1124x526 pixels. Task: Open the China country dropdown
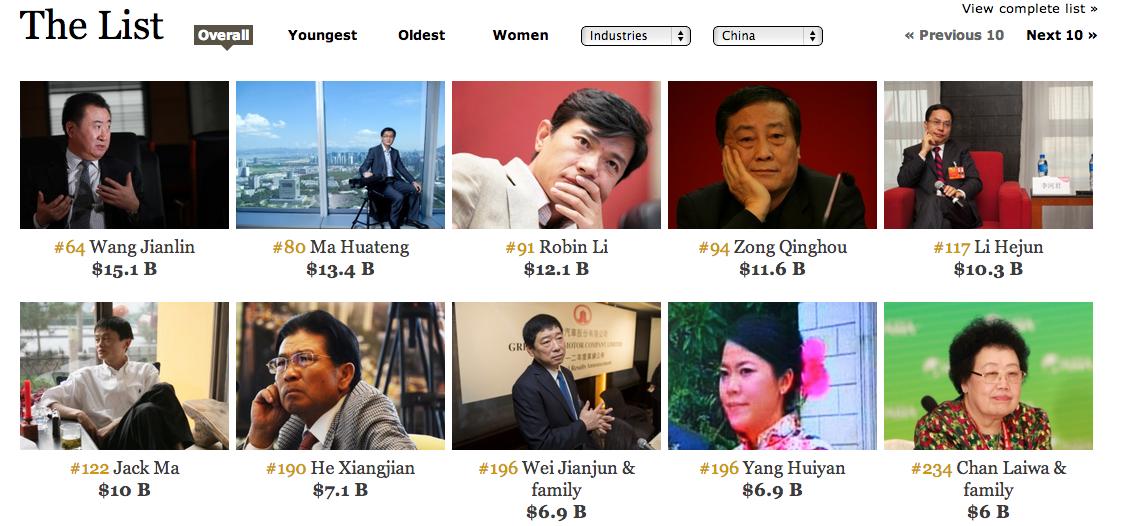[x=767, y=36]
